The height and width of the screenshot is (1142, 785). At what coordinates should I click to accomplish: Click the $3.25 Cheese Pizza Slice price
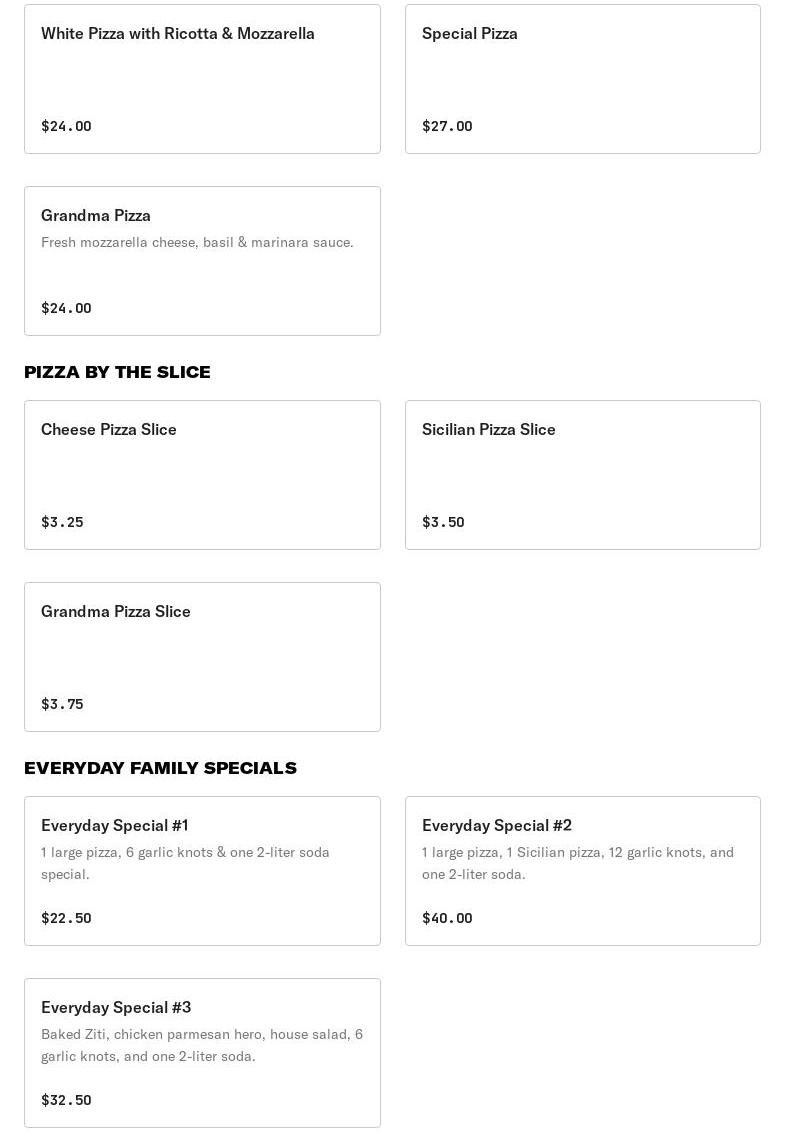pos(62,522)
